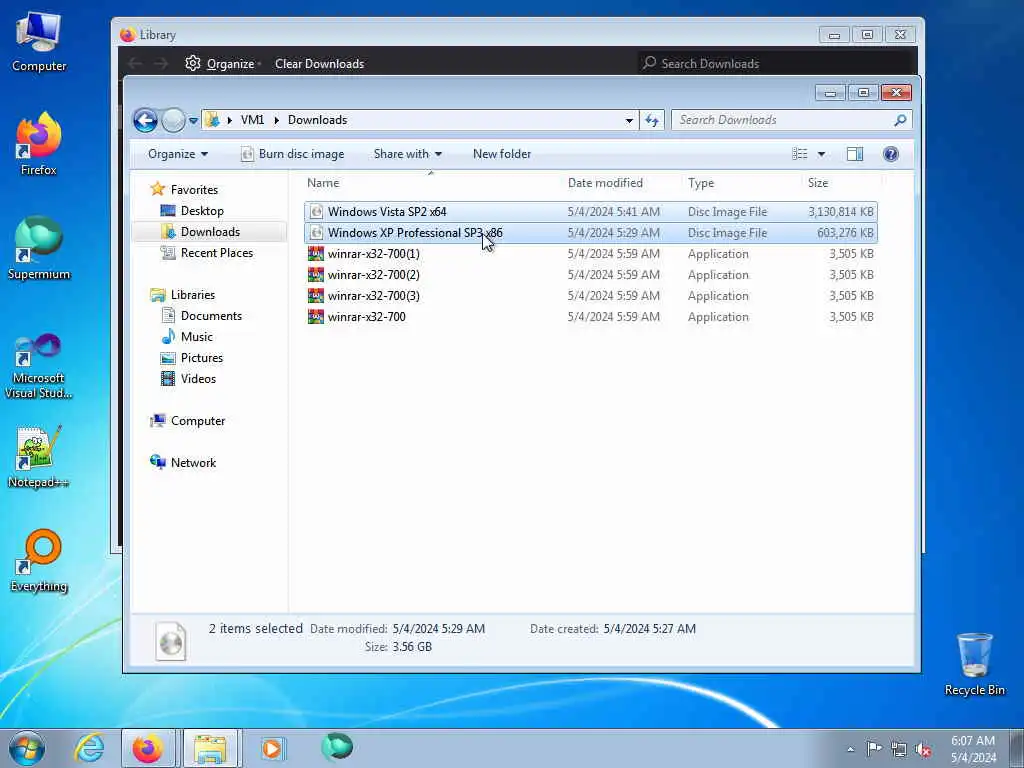The image size is (1024, 768).
Task: Open the Windows Start button
Action: point(27,748)
